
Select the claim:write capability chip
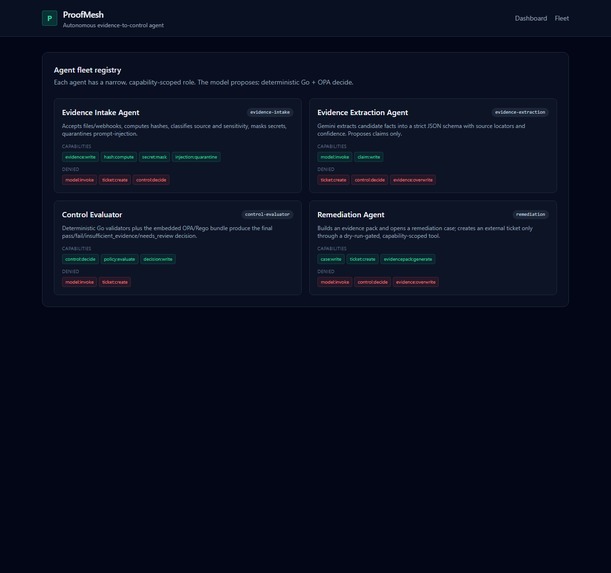tap(369, 157)
